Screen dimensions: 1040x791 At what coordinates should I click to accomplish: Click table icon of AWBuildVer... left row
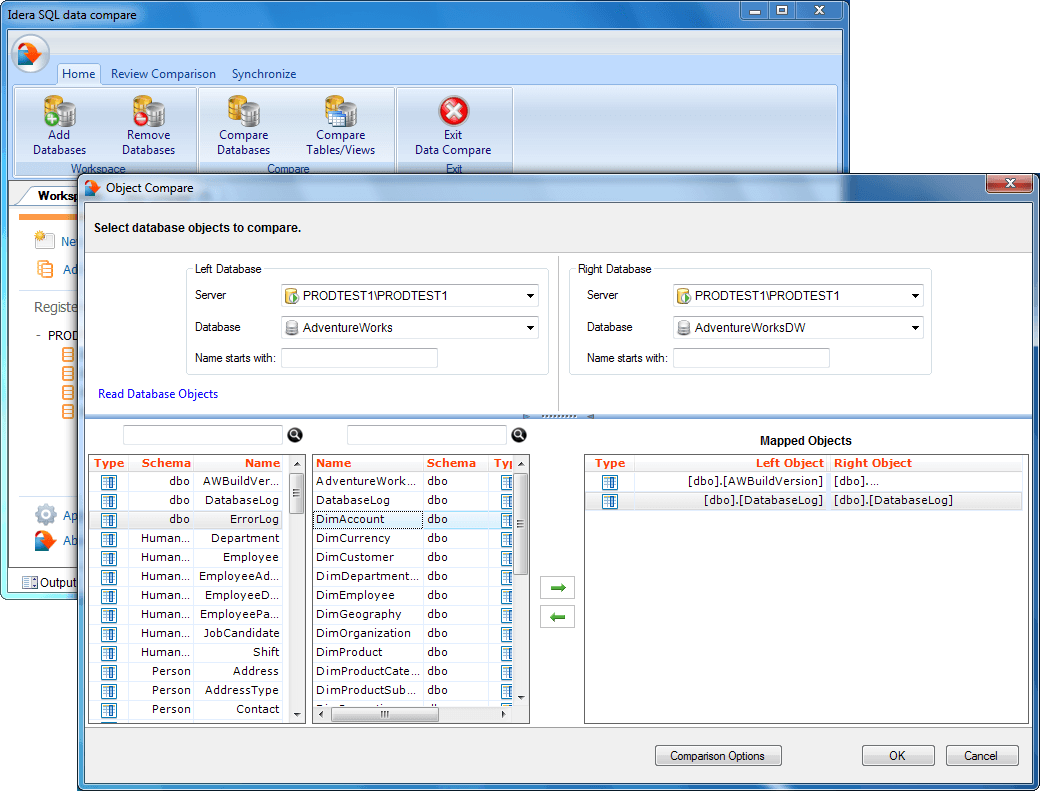pyautogui.click(x=109, y=482)
